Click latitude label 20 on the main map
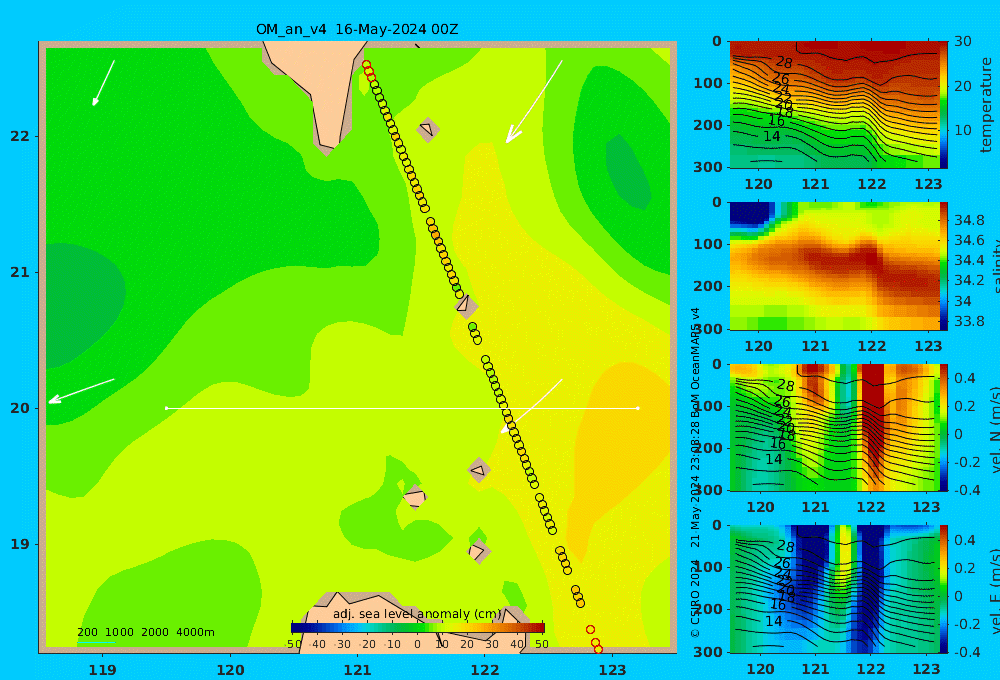The width and height of the screenshot is (1000, 680). coord(20,408)
